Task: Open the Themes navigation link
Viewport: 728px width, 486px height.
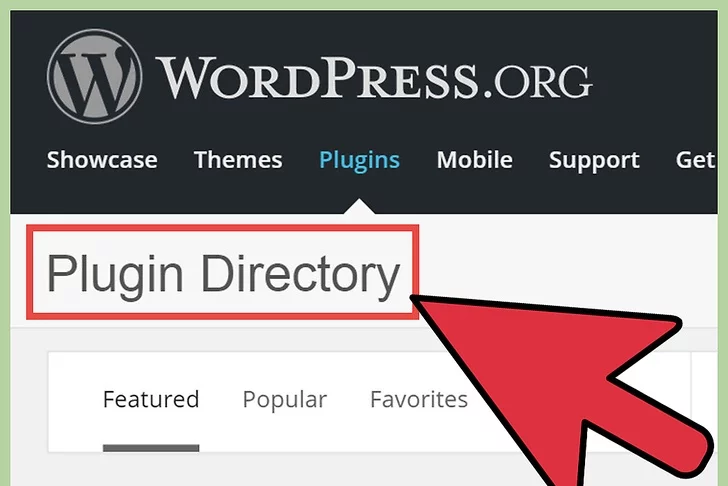Action: pyautogui.click(x=238, y=160)
